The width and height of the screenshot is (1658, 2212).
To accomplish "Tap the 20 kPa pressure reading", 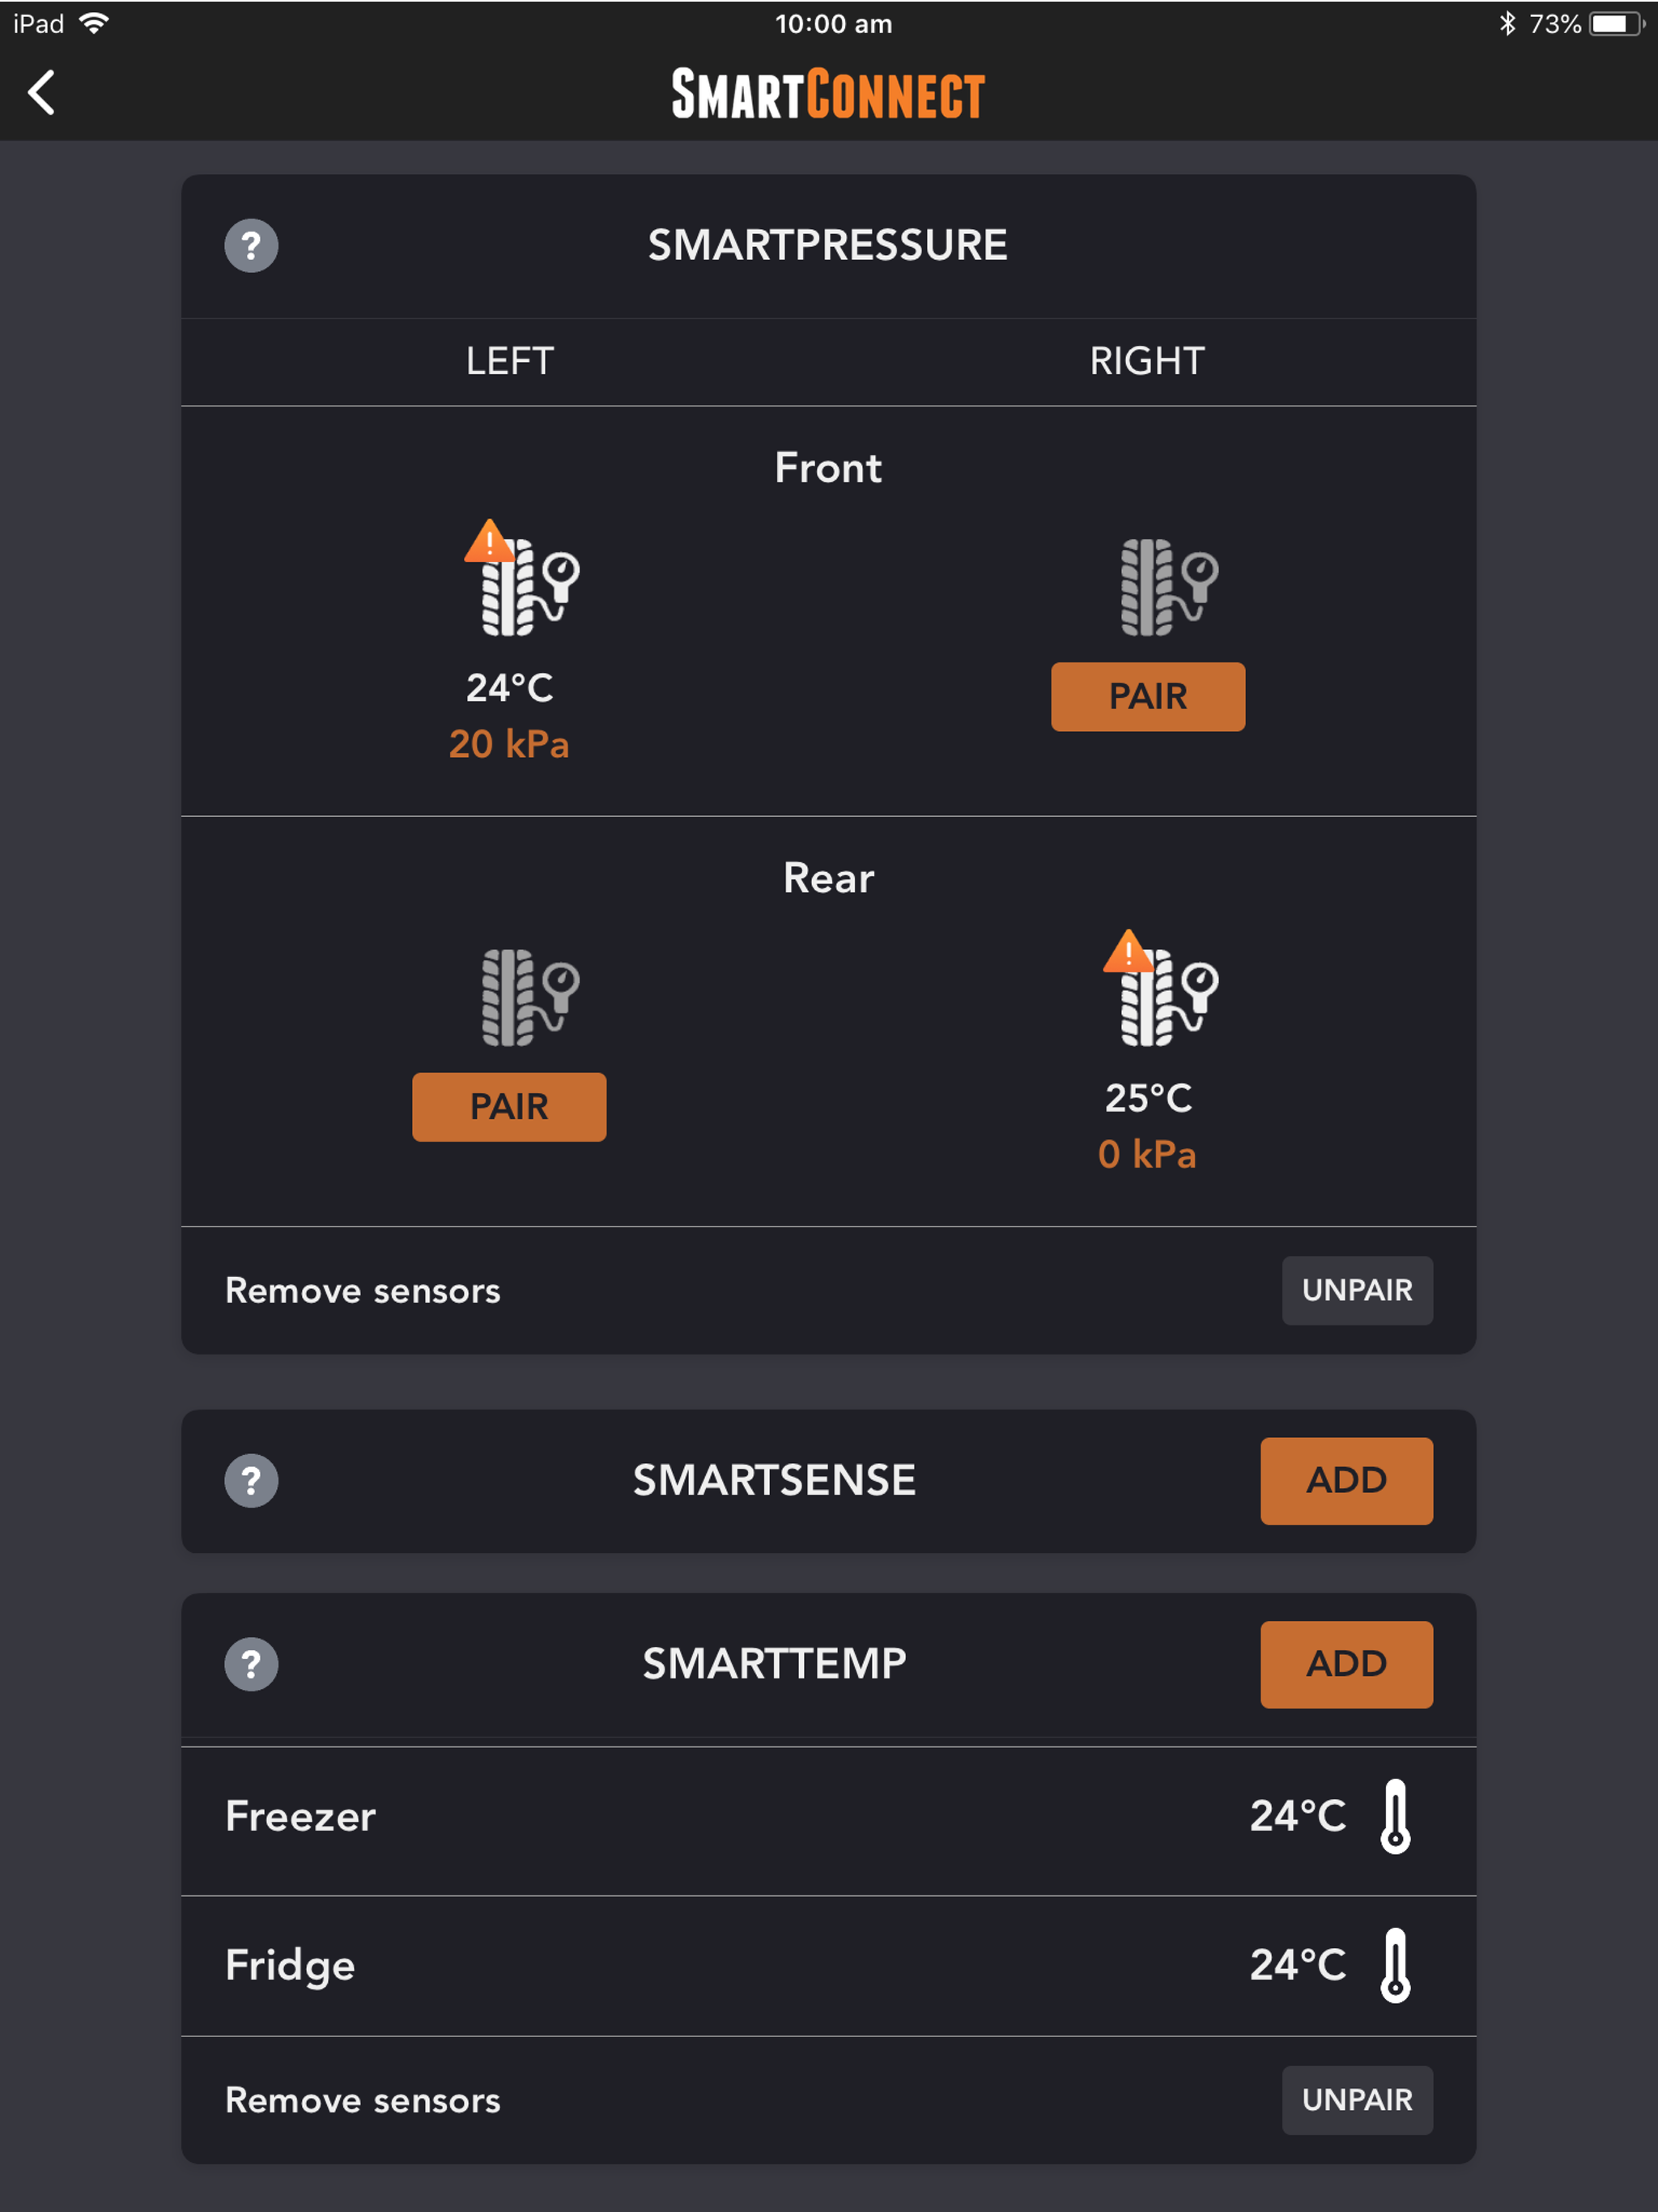I will (x=509, y=744).
